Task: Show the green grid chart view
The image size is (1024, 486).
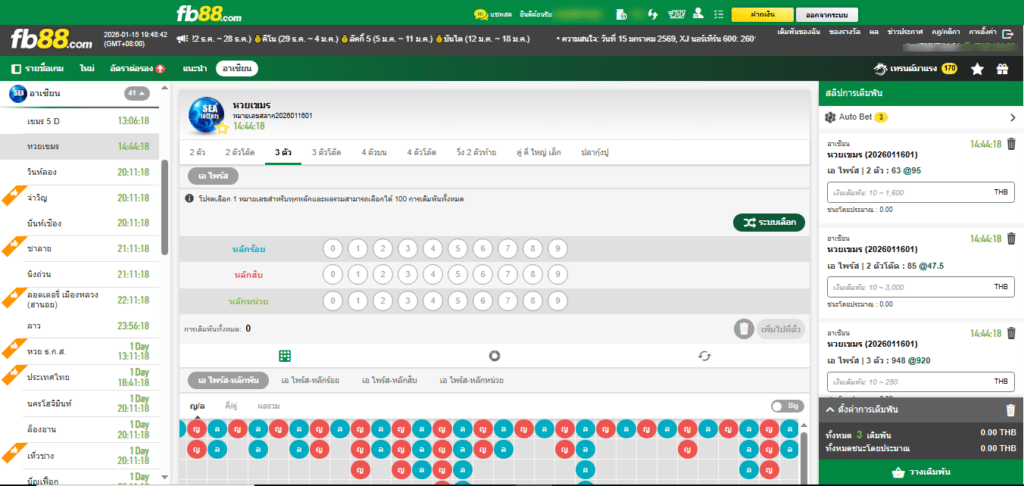Action: coord(285,356)
